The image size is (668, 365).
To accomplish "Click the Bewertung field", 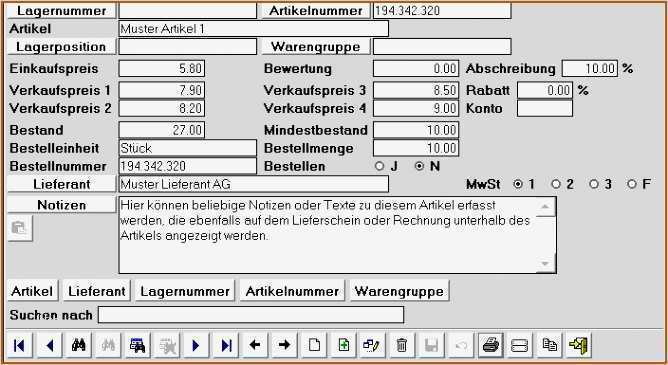I will point(416,69).
